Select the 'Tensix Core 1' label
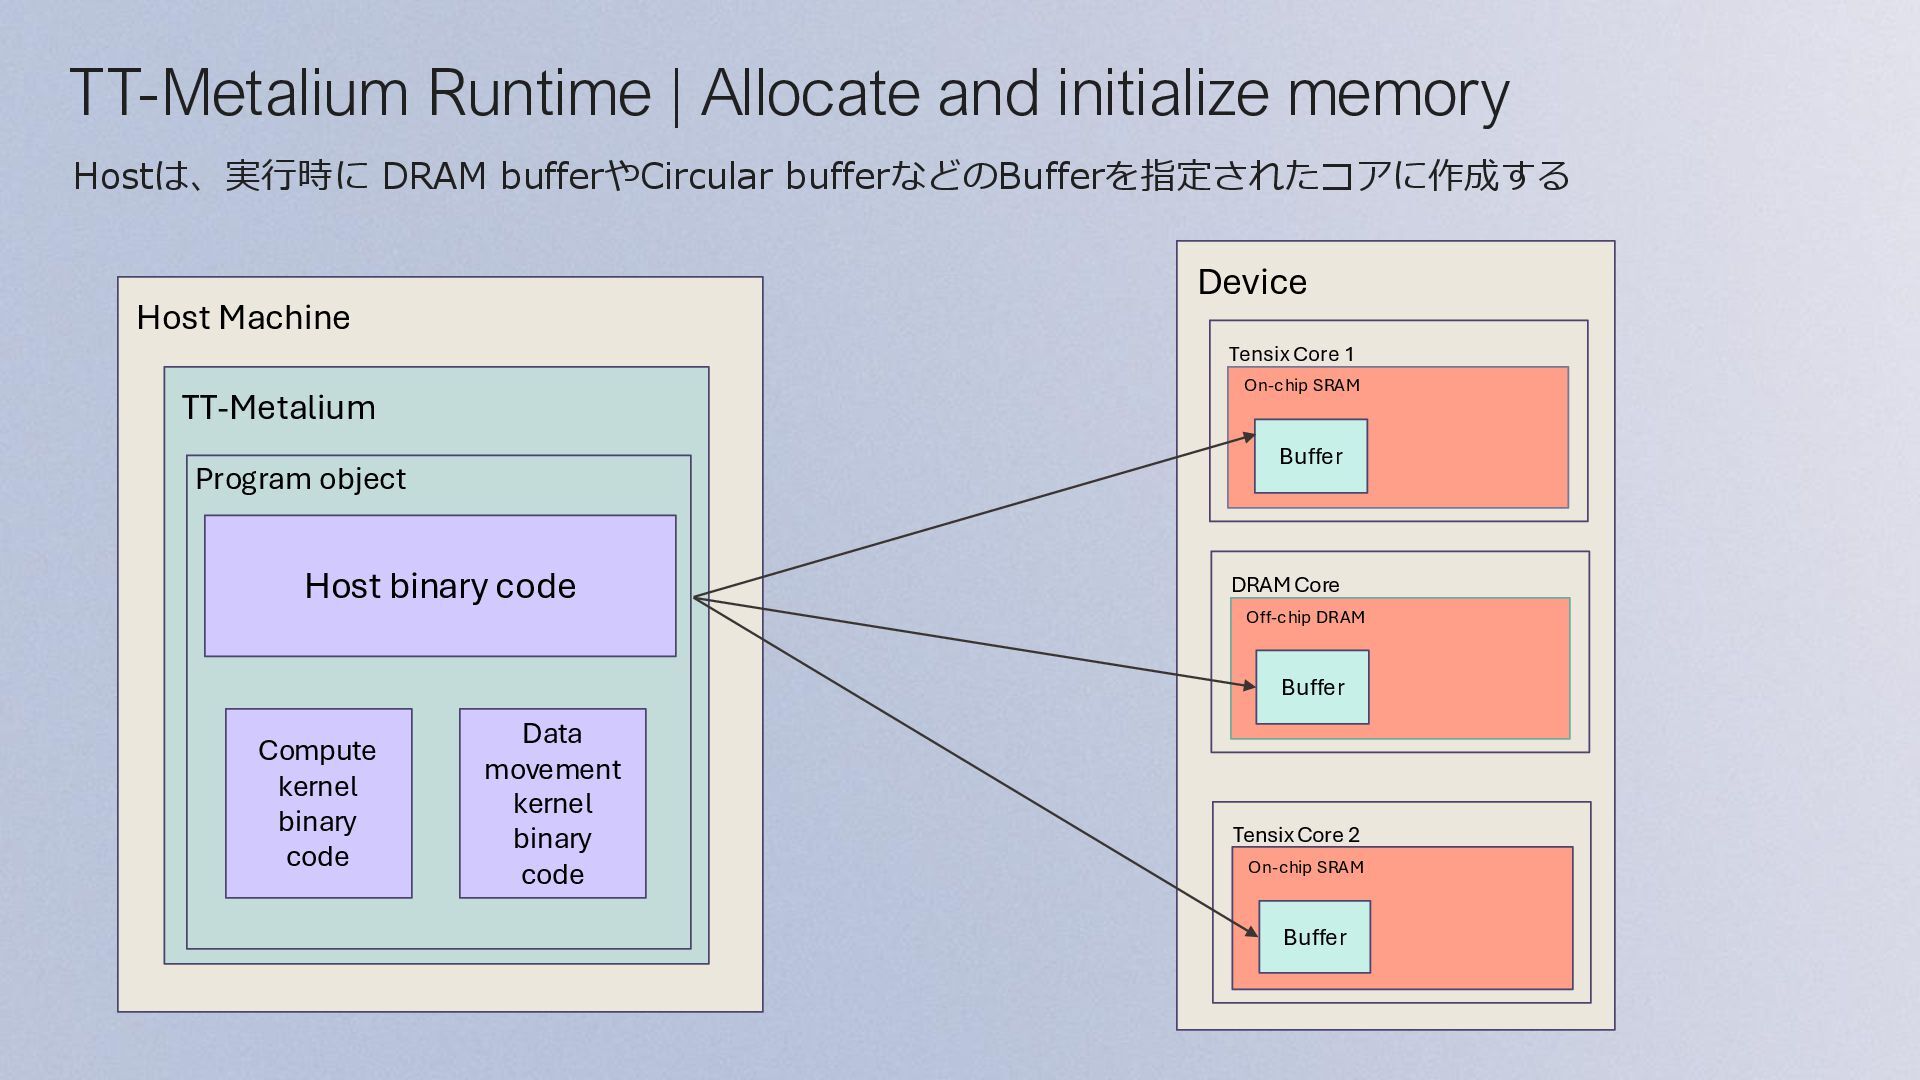Viewport: 1920px width, 1080px height. (x=1291, y=354)
